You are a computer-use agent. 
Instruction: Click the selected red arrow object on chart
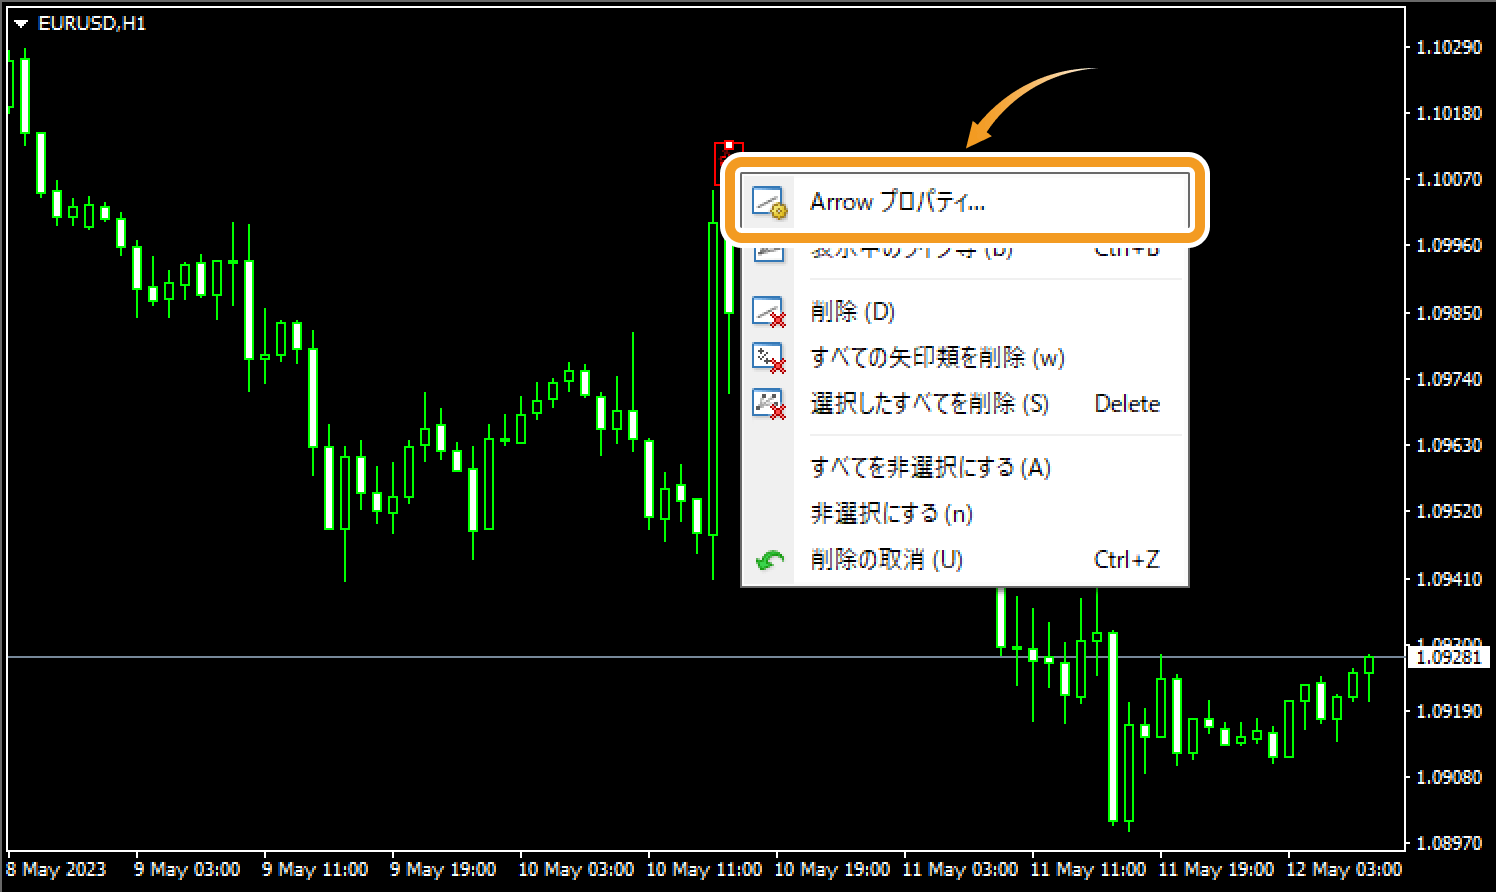point(729,163)
